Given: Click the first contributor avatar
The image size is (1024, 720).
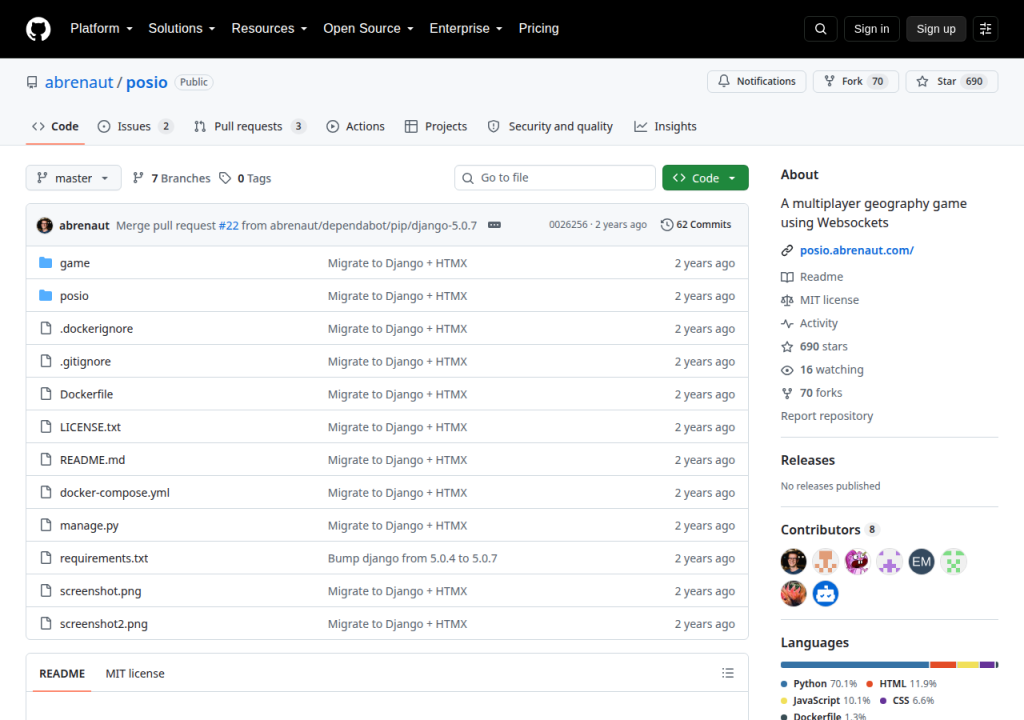Looking at the screenshot, I should [x=793, y=561].
